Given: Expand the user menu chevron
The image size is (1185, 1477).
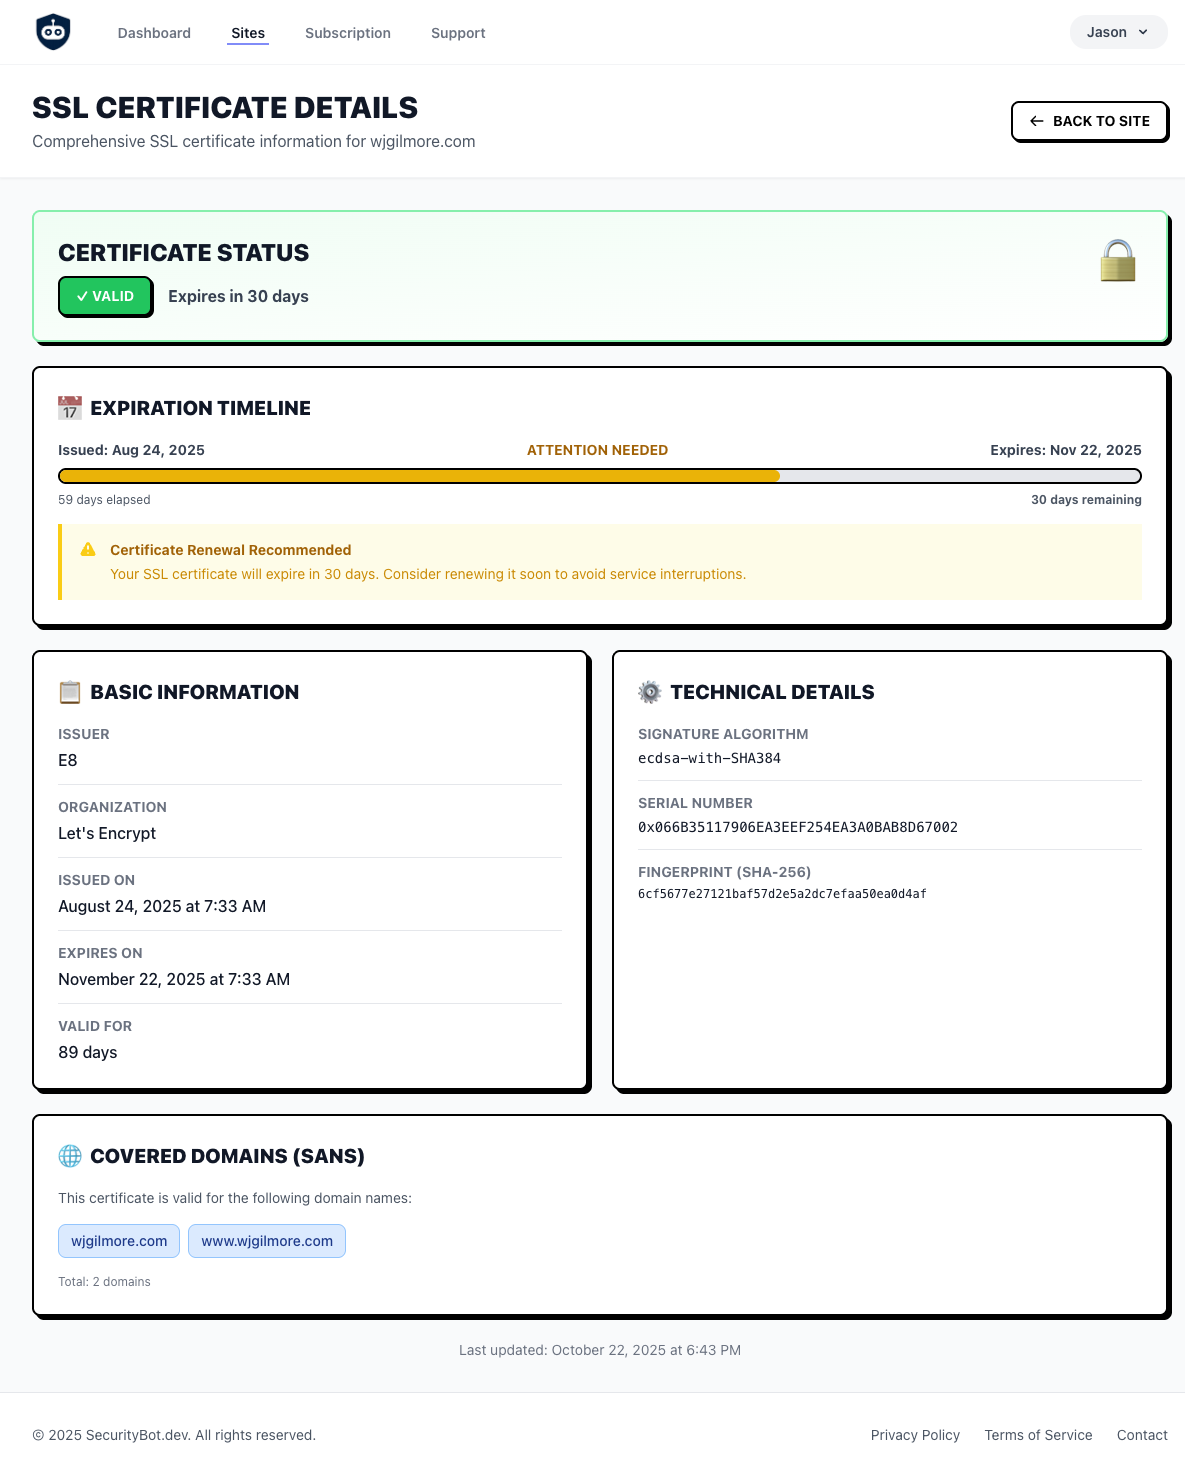Looking at the screenshot, I should (x=1142, y=32).
